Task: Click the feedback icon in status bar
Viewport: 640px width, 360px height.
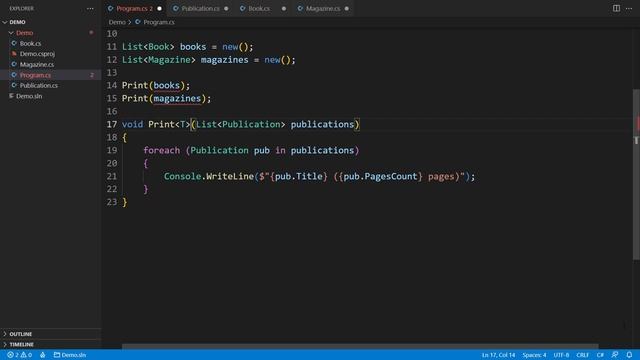Action: (615, 355)
